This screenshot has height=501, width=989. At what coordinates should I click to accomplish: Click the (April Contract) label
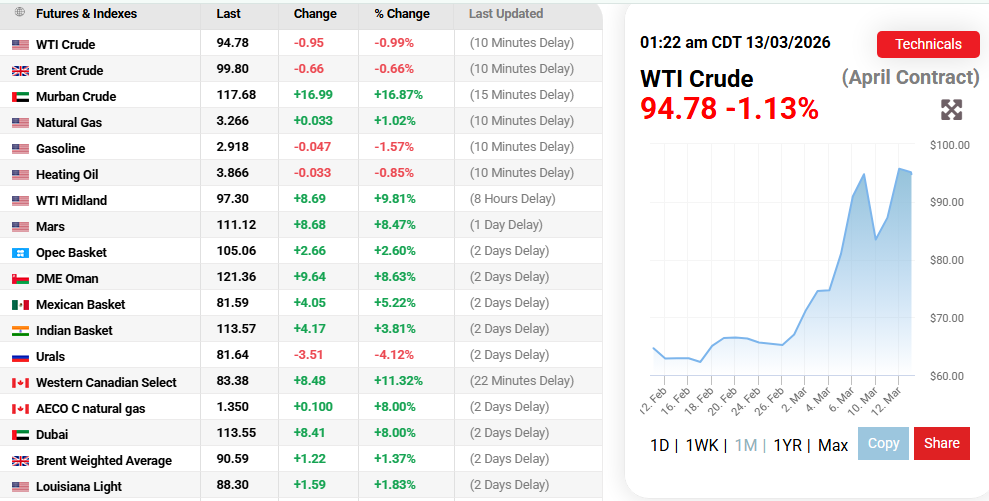click(x=910, y=77)
